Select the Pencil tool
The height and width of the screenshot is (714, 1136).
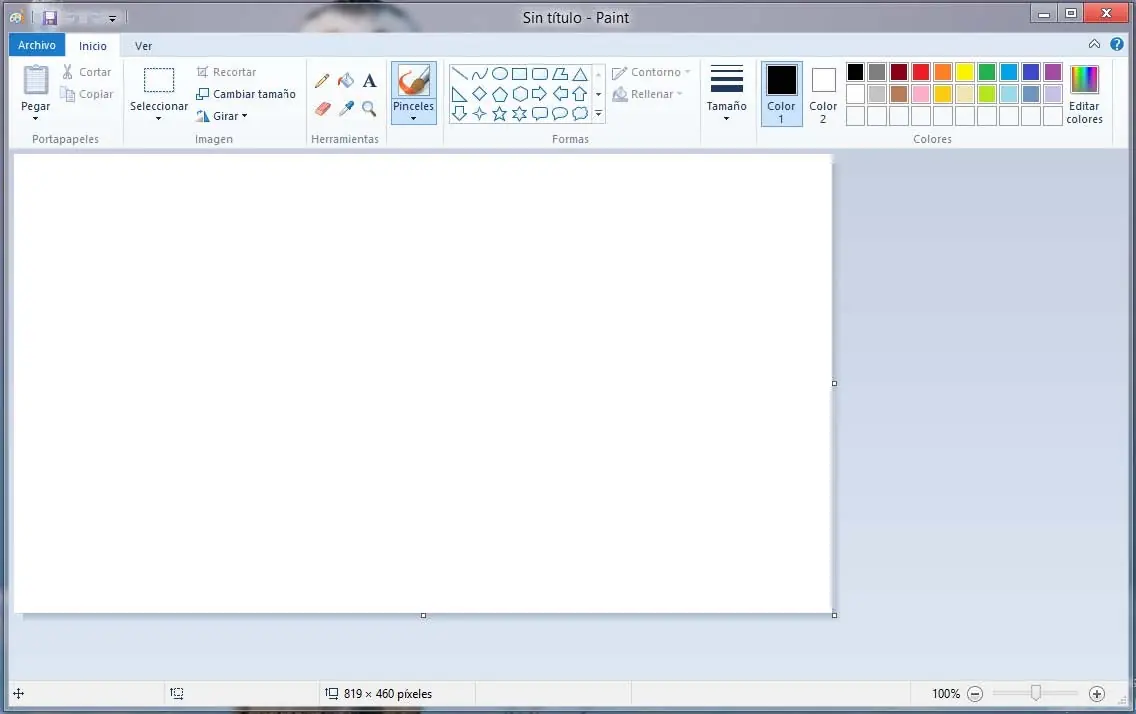tap(322, 80)
